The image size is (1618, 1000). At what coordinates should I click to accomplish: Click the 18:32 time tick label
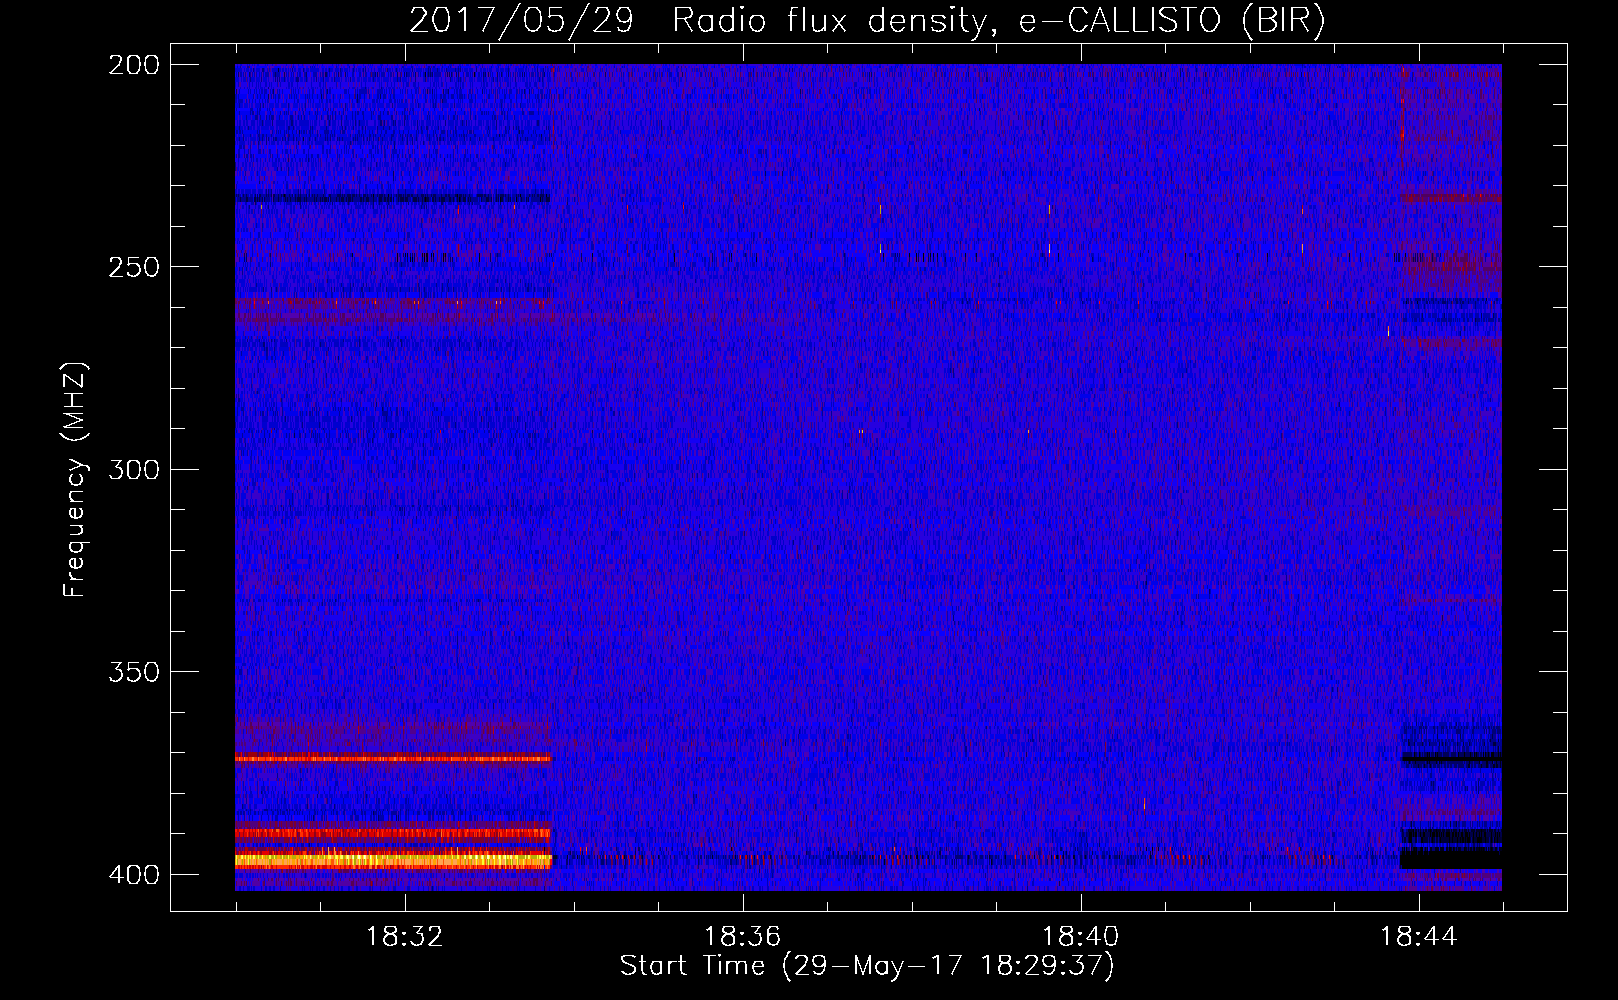click(x=404, y=937)
